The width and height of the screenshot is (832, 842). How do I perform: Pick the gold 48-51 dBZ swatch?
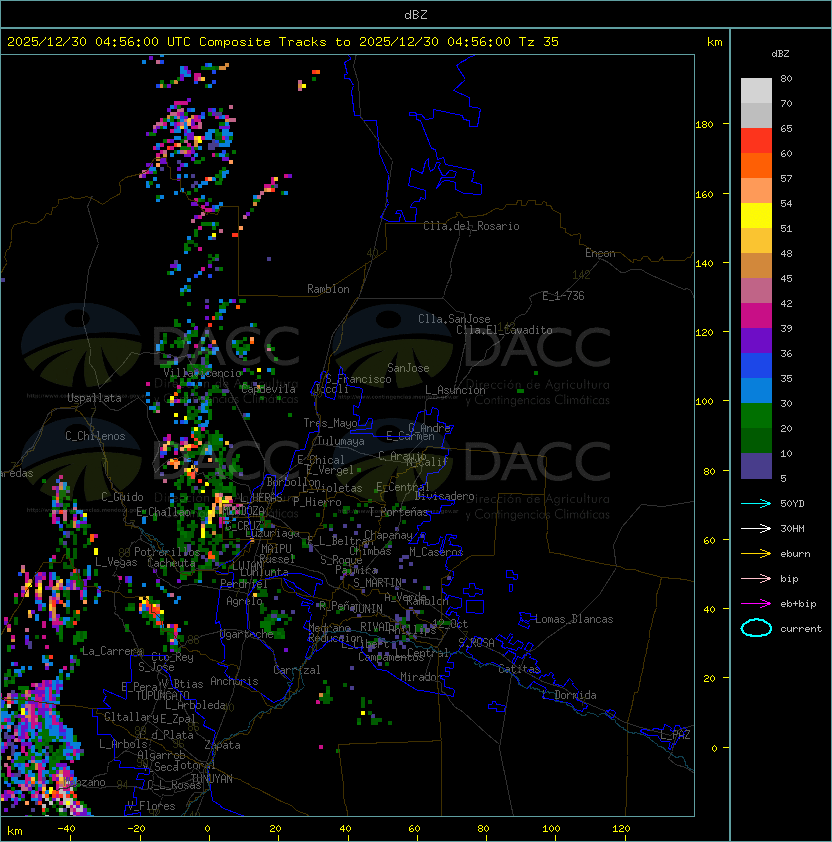pos(756,241)
